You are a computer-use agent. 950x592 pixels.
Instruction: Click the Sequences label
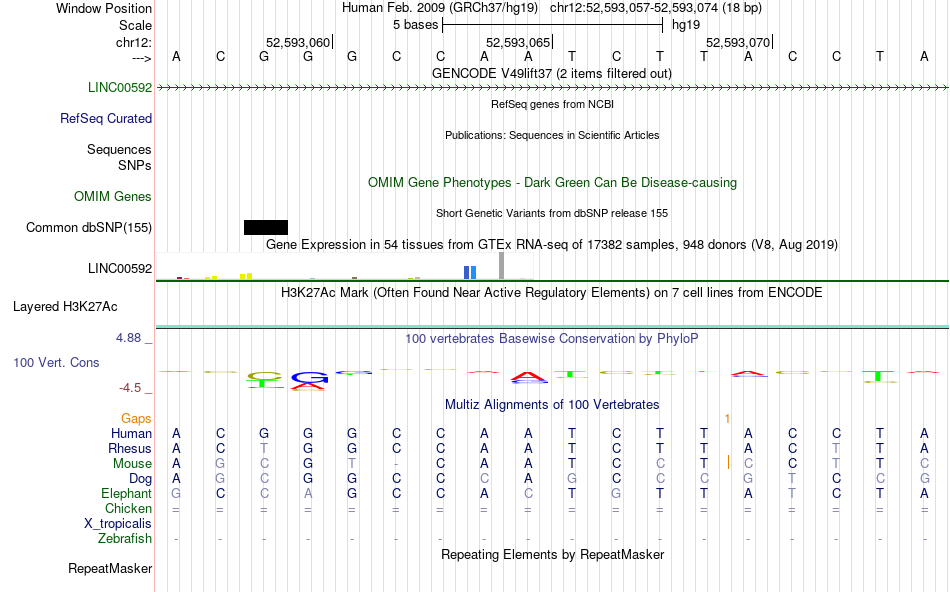point(119,149)
